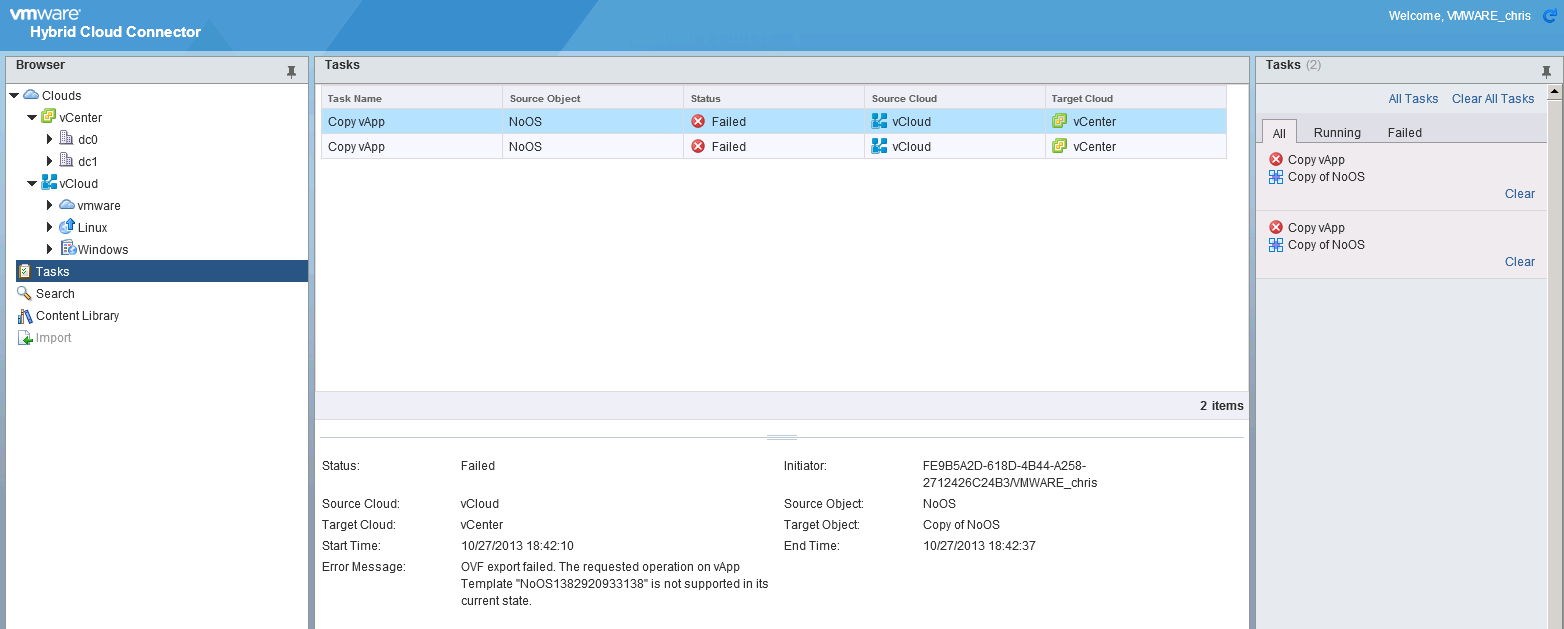
Task: Click the Clear All Tasks link
Action: [x=1492, y=98]
